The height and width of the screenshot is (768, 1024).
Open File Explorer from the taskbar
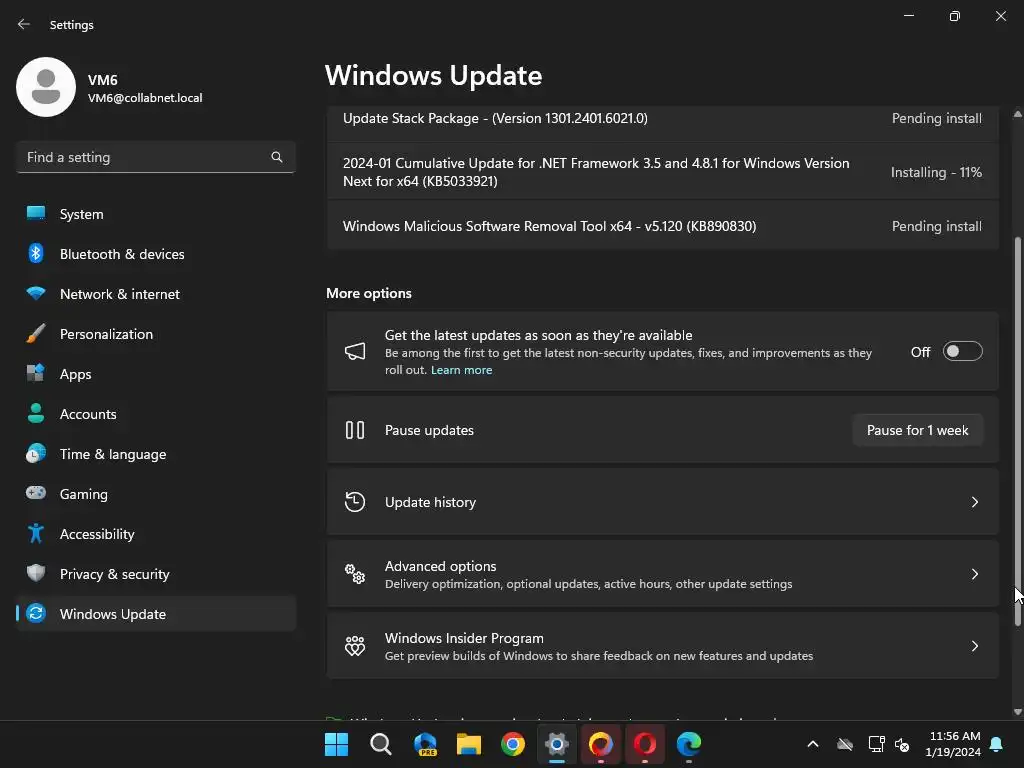(469, 744)
